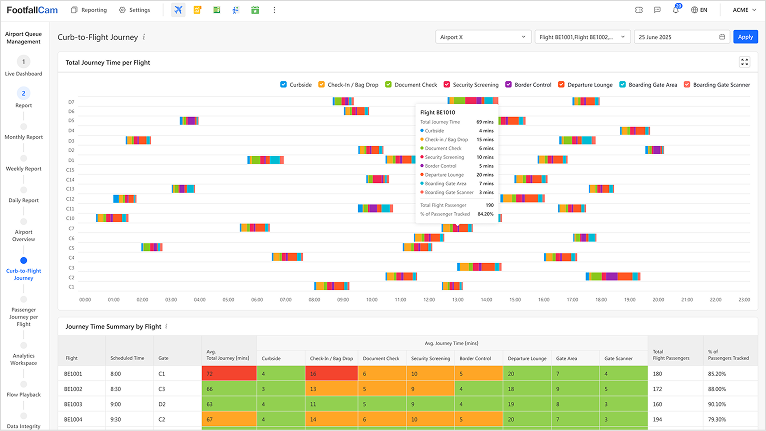Image resolution: width=766 pixels, height=431 pixels.
Task: Open the green spreadsheet module icon
Action: (216, 10)
